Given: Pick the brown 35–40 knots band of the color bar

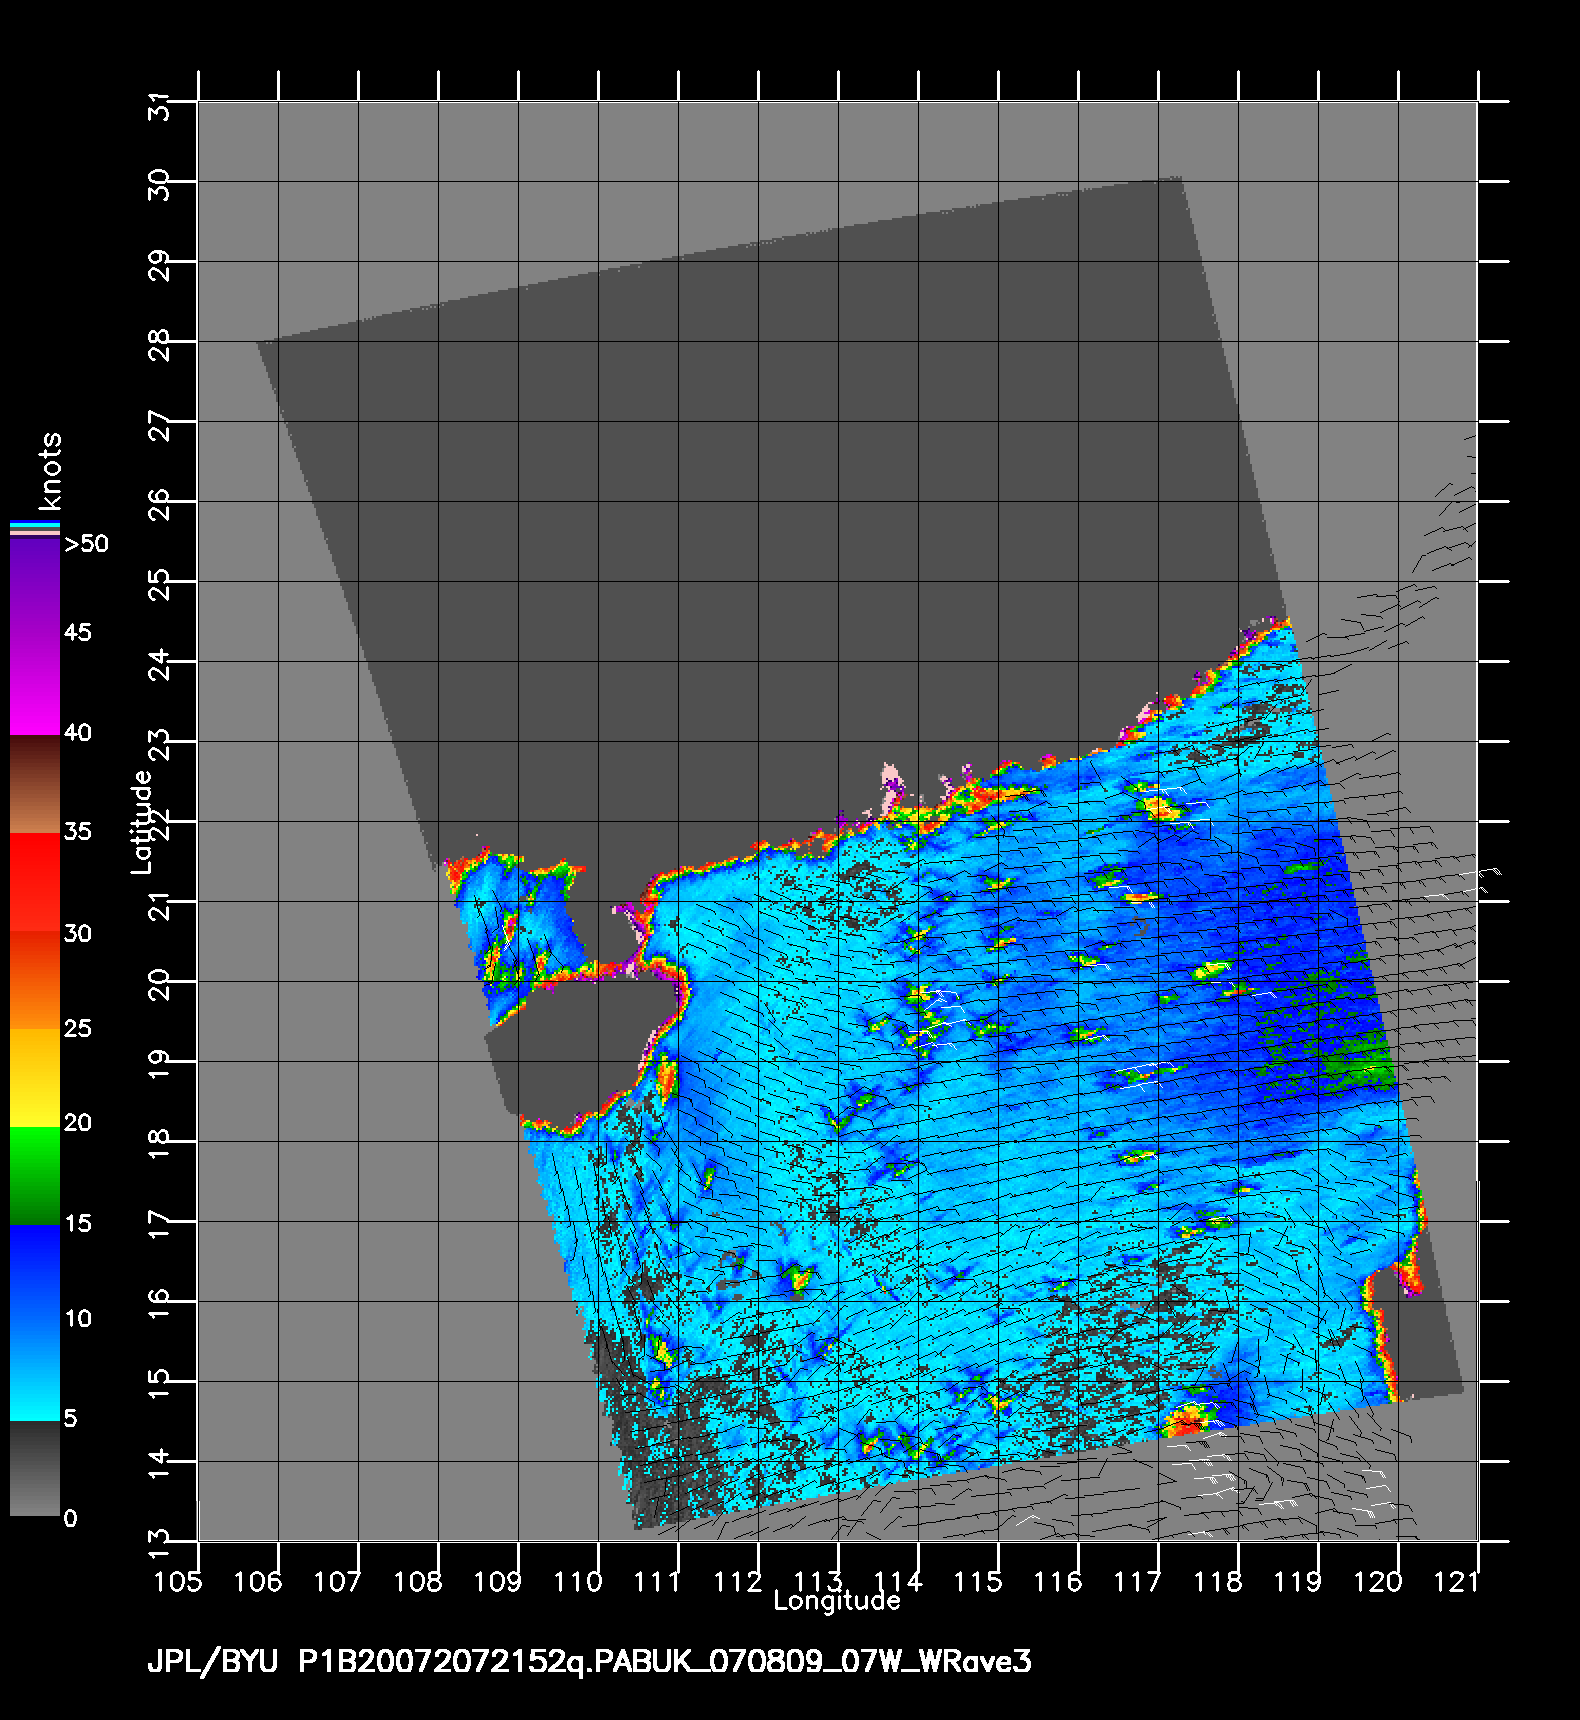Looking at the screenshot, I should point(35,785).
